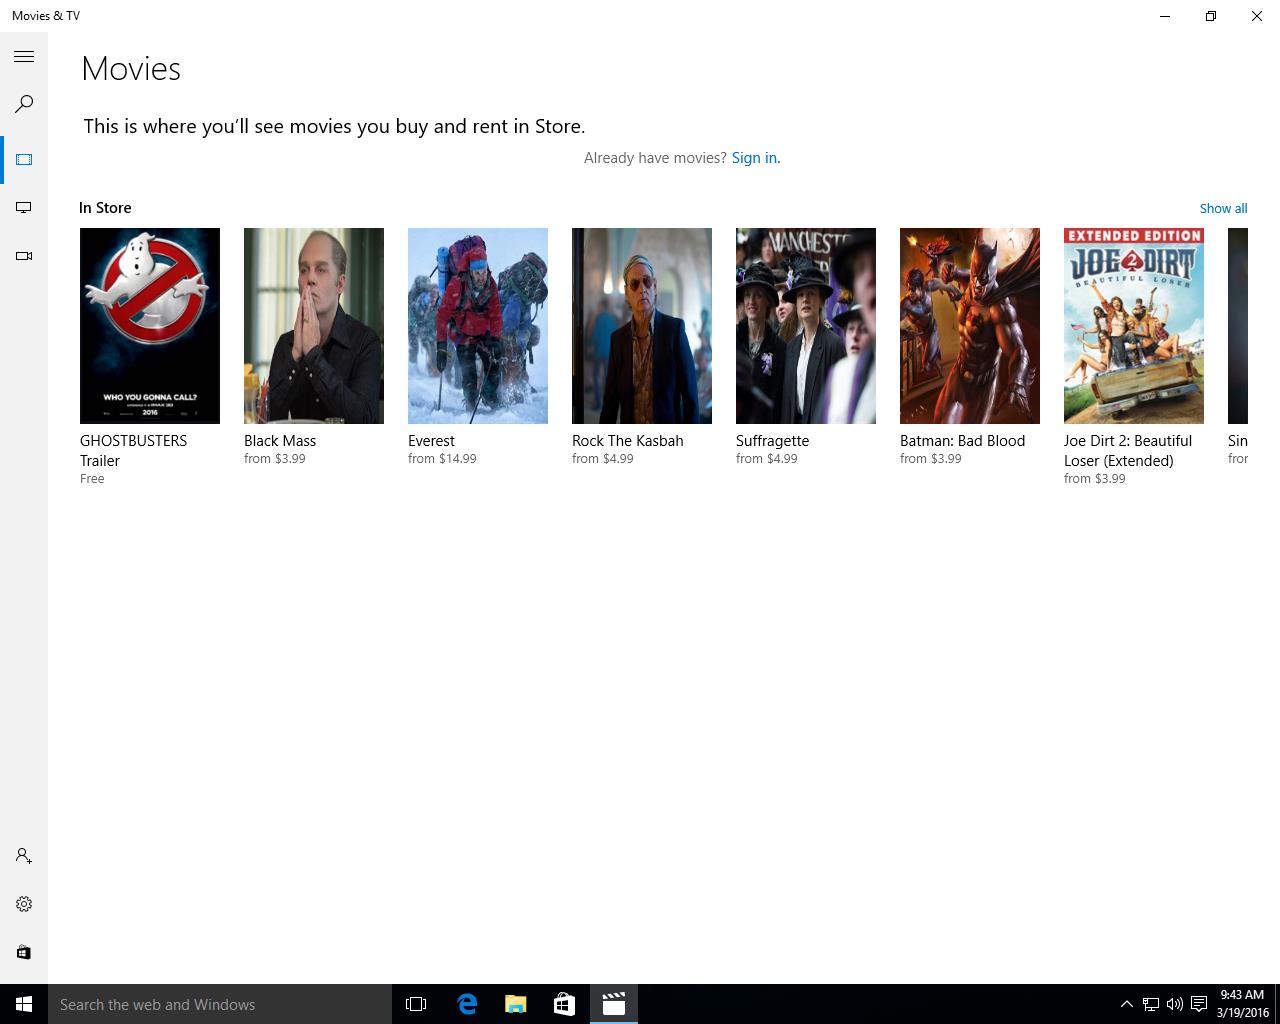
Task: Open the volume speaker tray icon
Action: tap(1175, 1004)
